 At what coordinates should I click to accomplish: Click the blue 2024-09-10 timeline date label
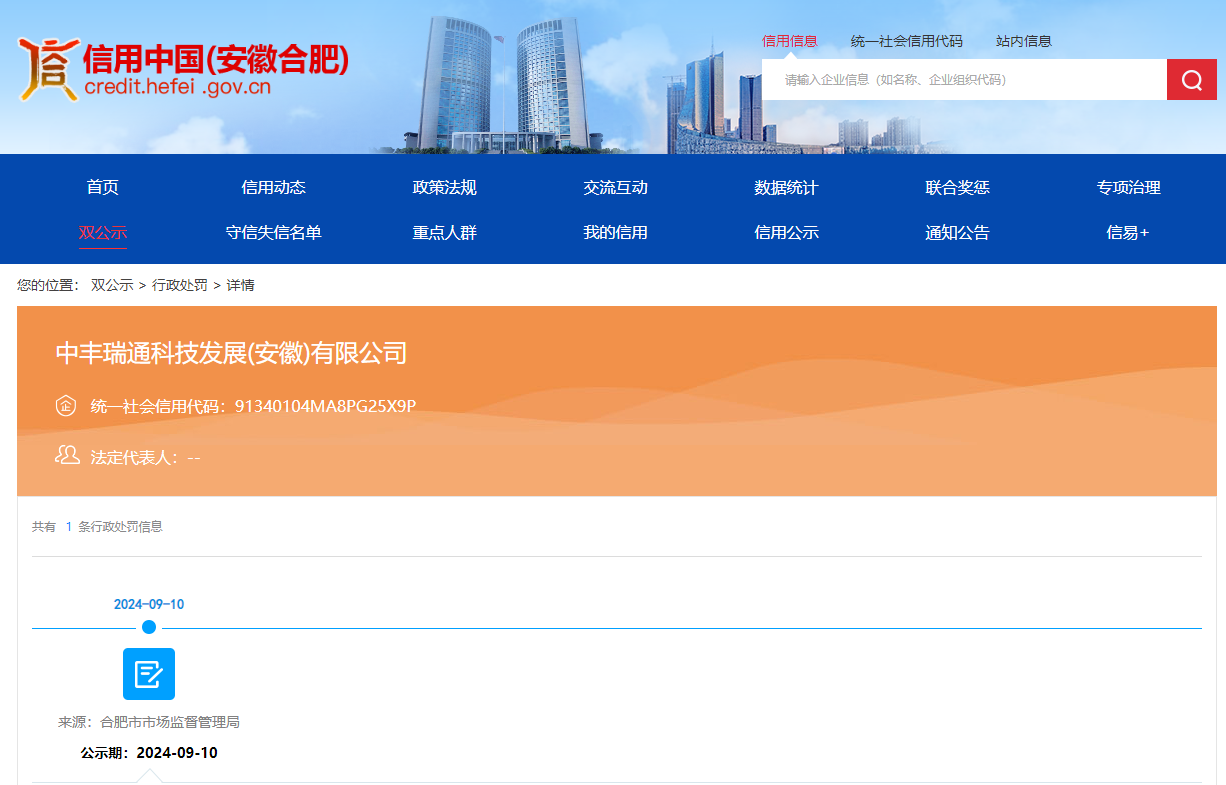(149, 604)
